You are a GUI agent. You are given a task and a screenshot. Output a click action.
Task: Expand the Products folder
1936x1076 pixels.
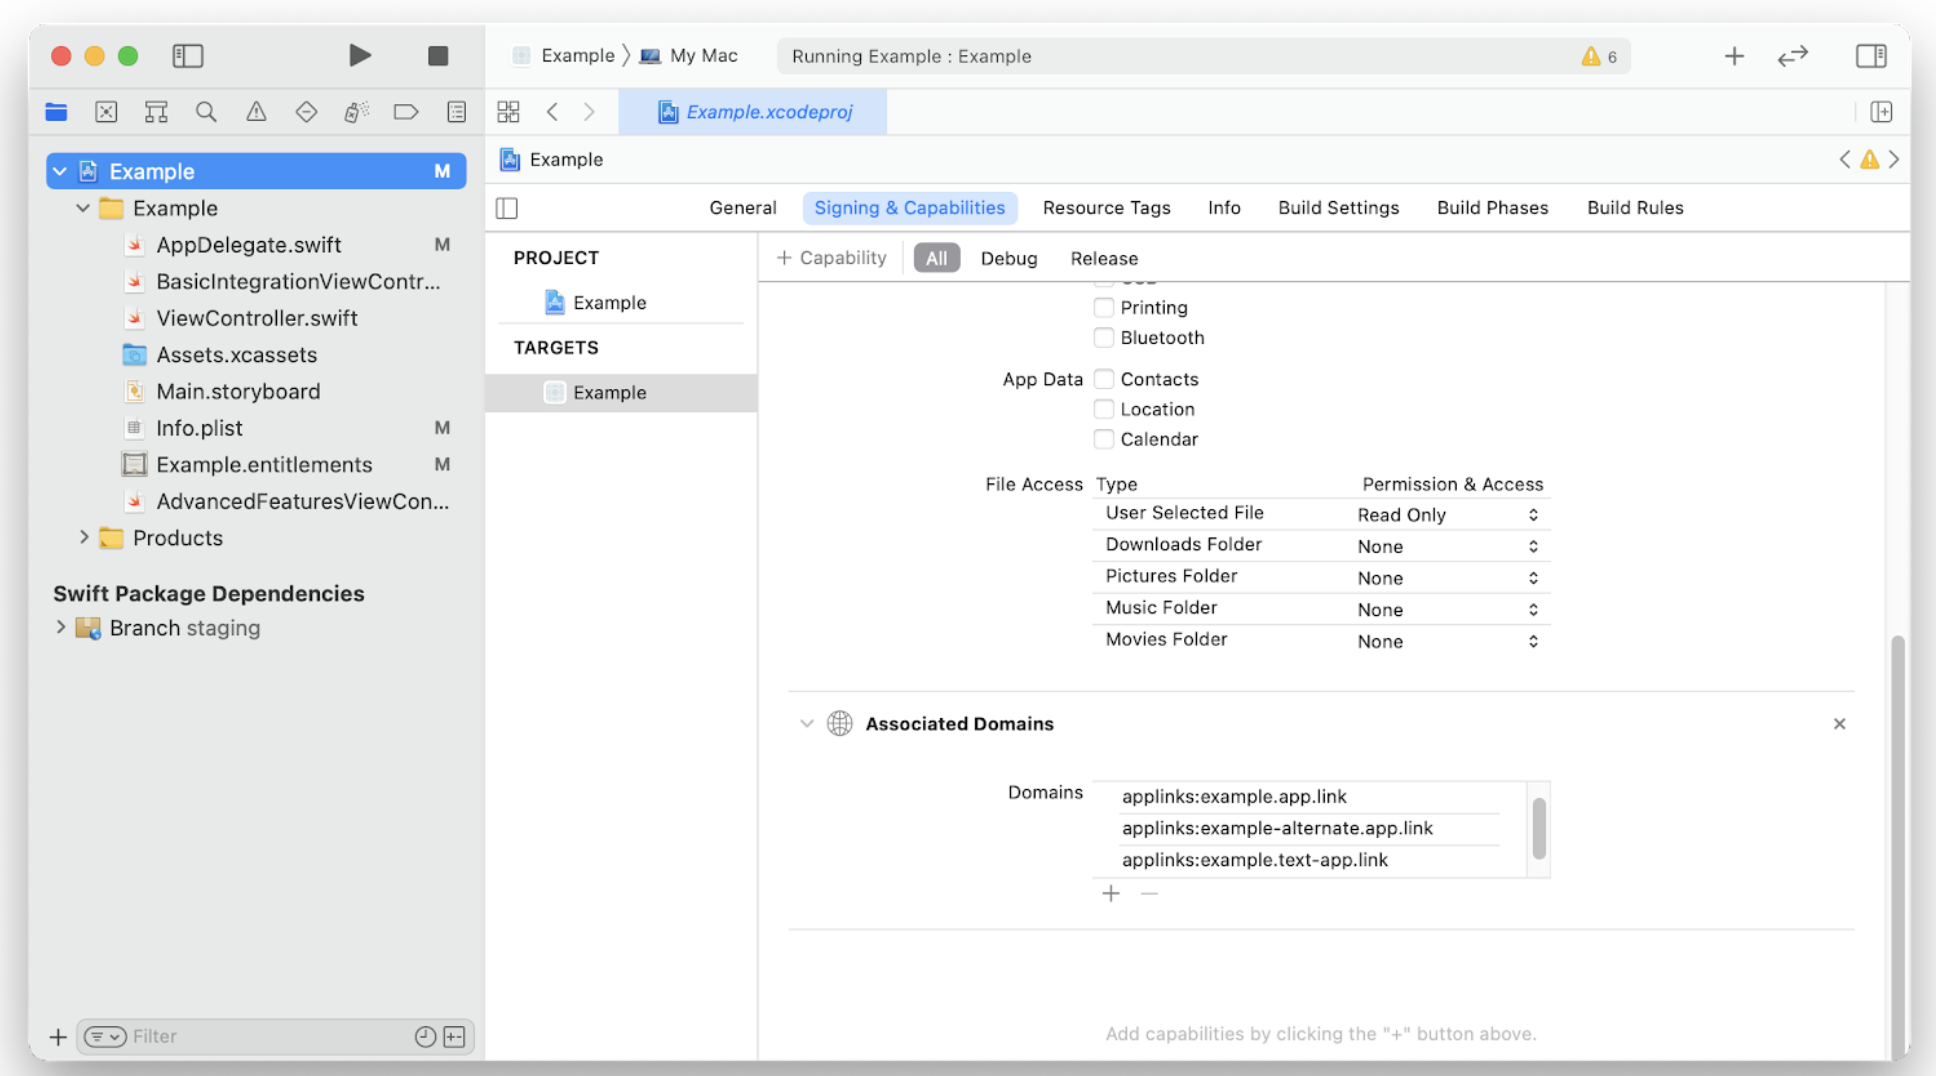pyautogui.click(x=84, y=538)
